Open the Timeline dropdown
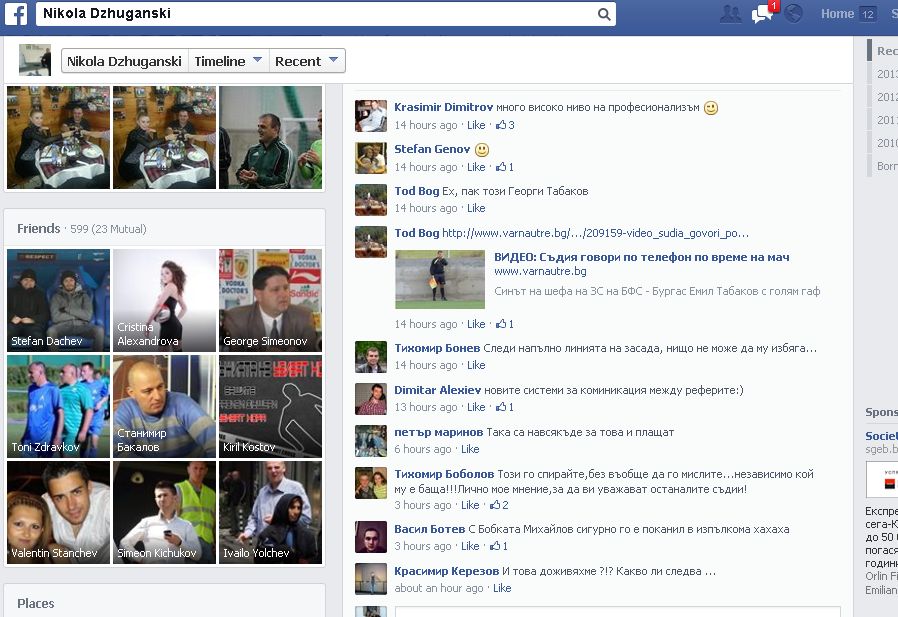Screen dimensions: 898x617 point(229,61)
